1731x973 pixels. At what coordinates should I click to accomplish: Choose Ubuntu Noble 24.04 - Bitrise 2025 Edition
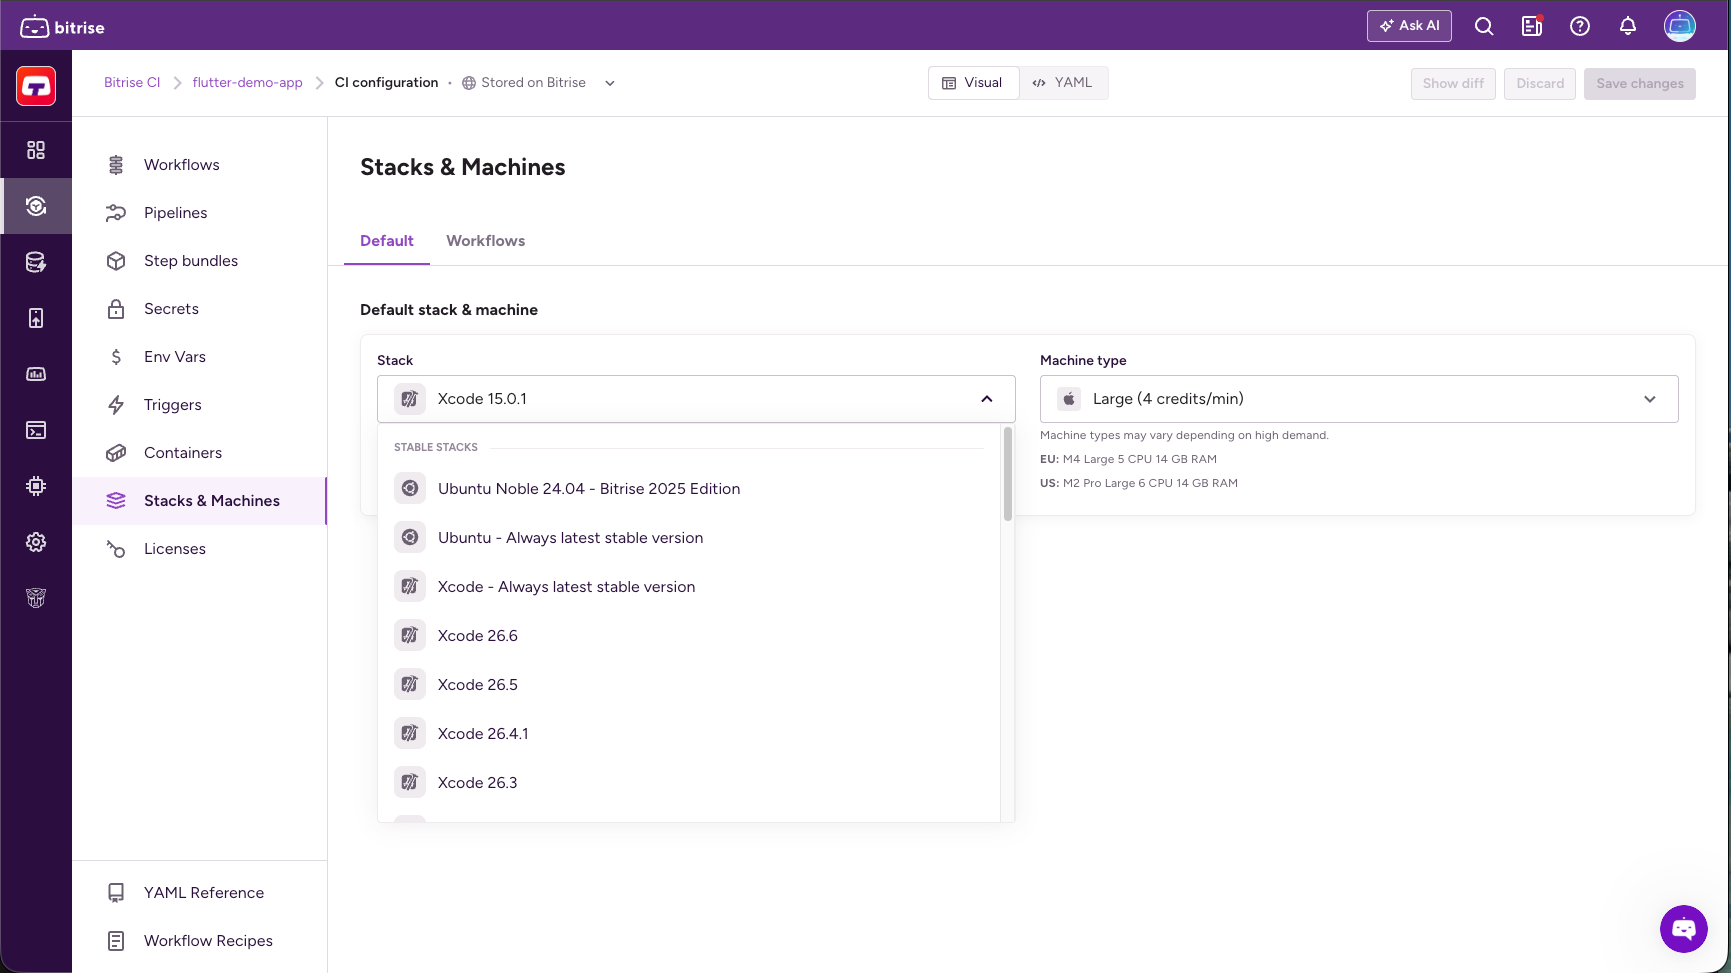click(x=689, y=489)
